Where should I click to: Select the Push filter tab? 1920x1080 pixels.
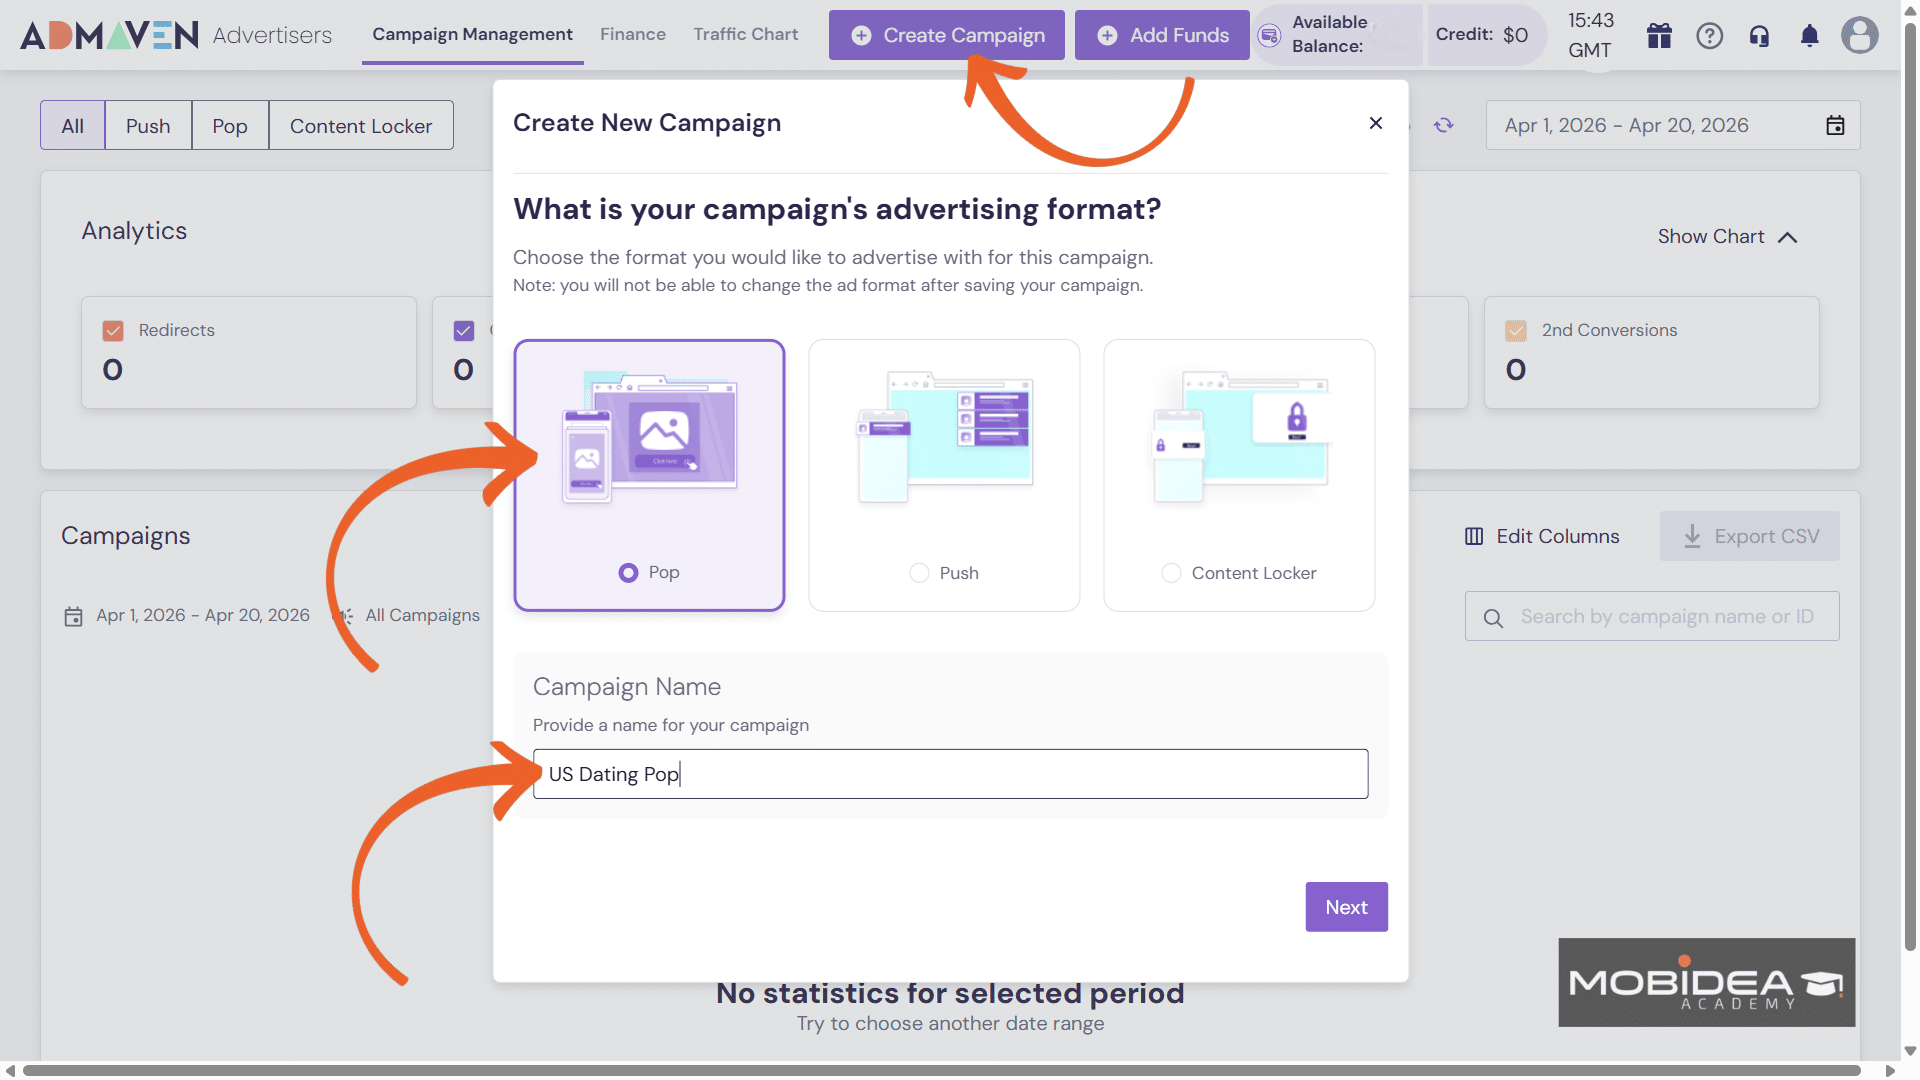(x=148, y=126)
